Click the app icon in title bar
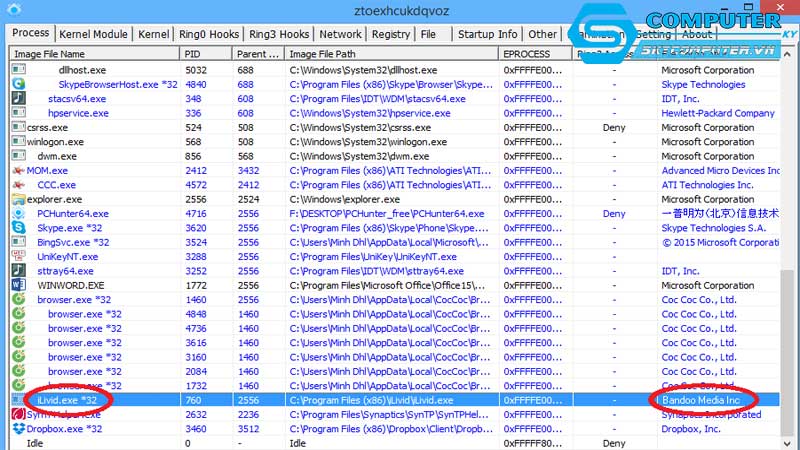Viewport: 800px width, 450px height. pos(14,9)
